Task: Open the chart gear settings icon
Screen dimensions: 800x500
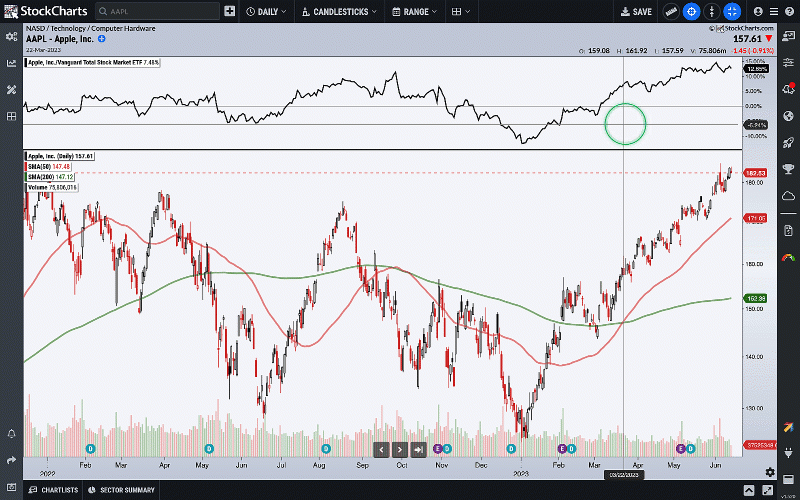Action: (x=770, y=472)
